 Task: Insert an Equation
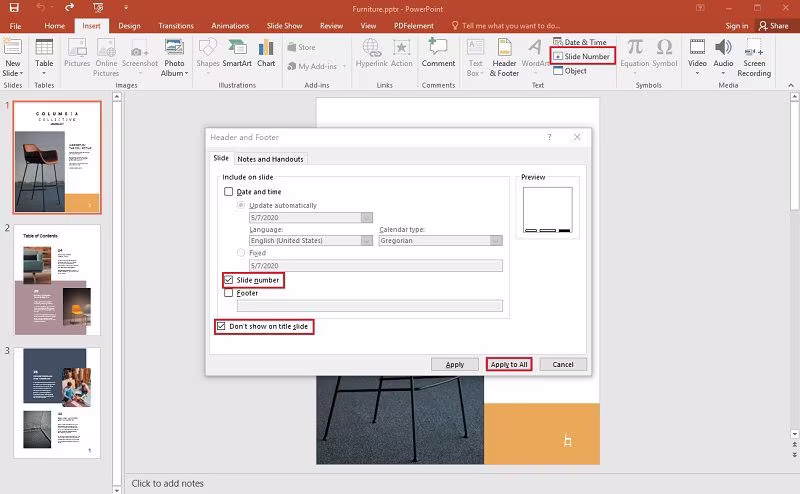click(635, 55)
